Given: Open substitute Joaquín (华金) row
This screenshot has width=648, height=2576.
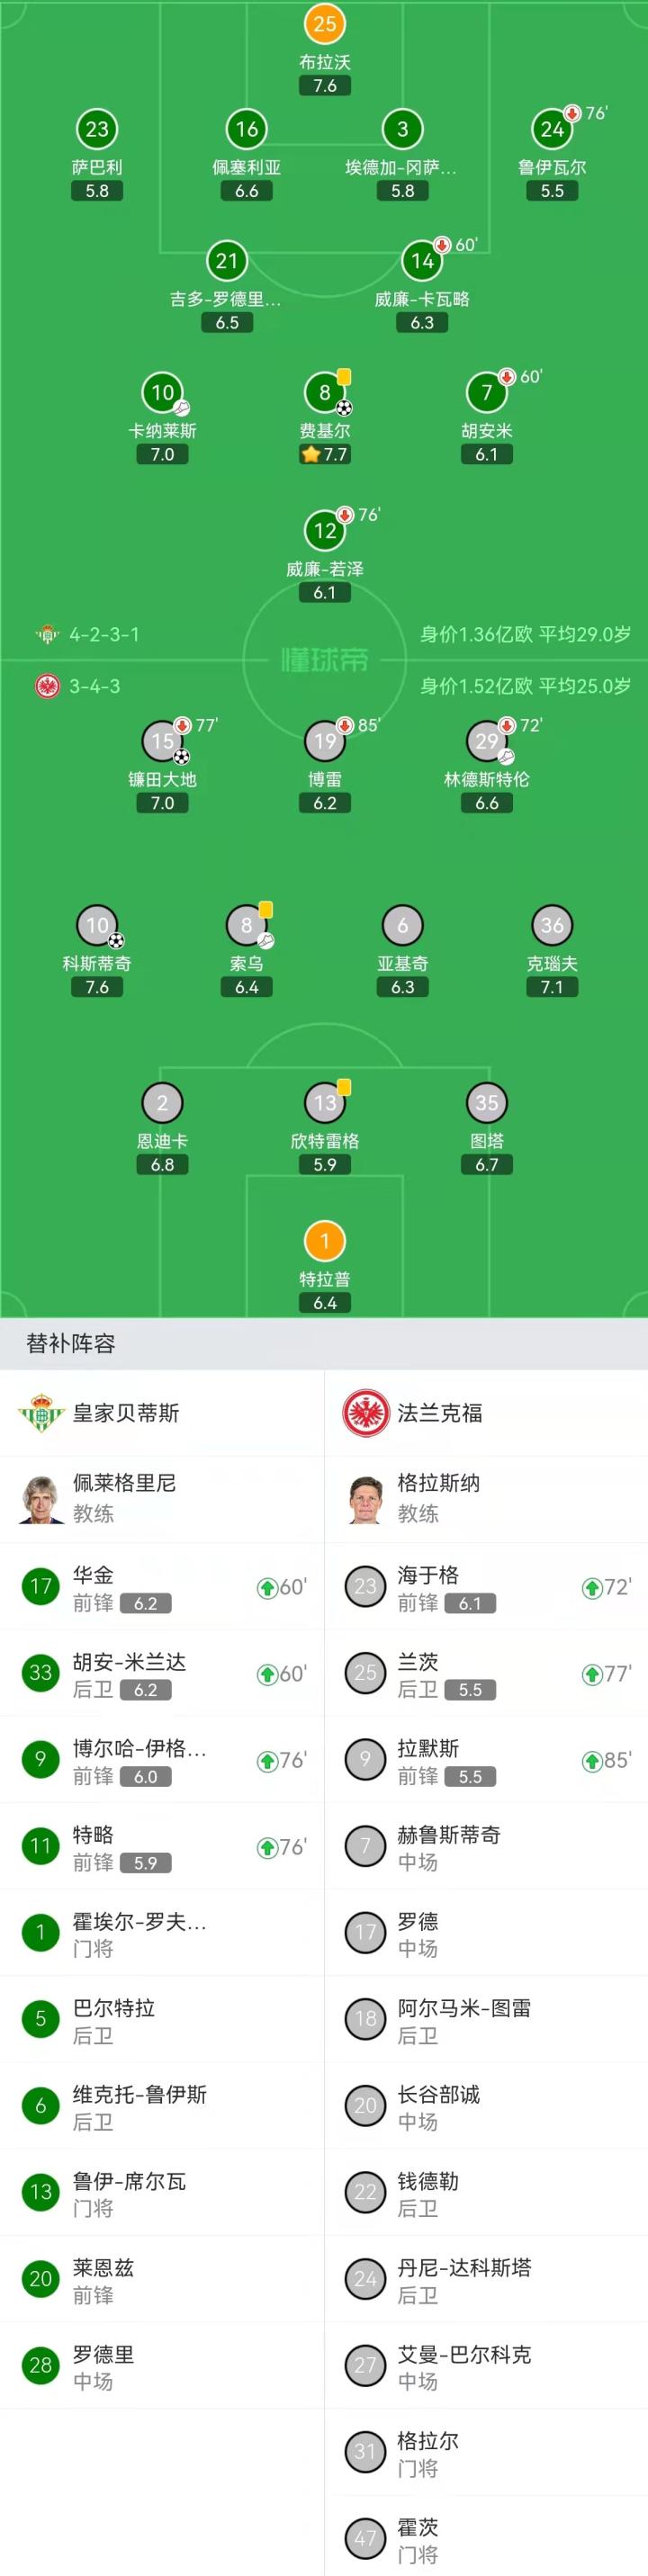Looking at the screenshot, I should tap(162, 1587).
